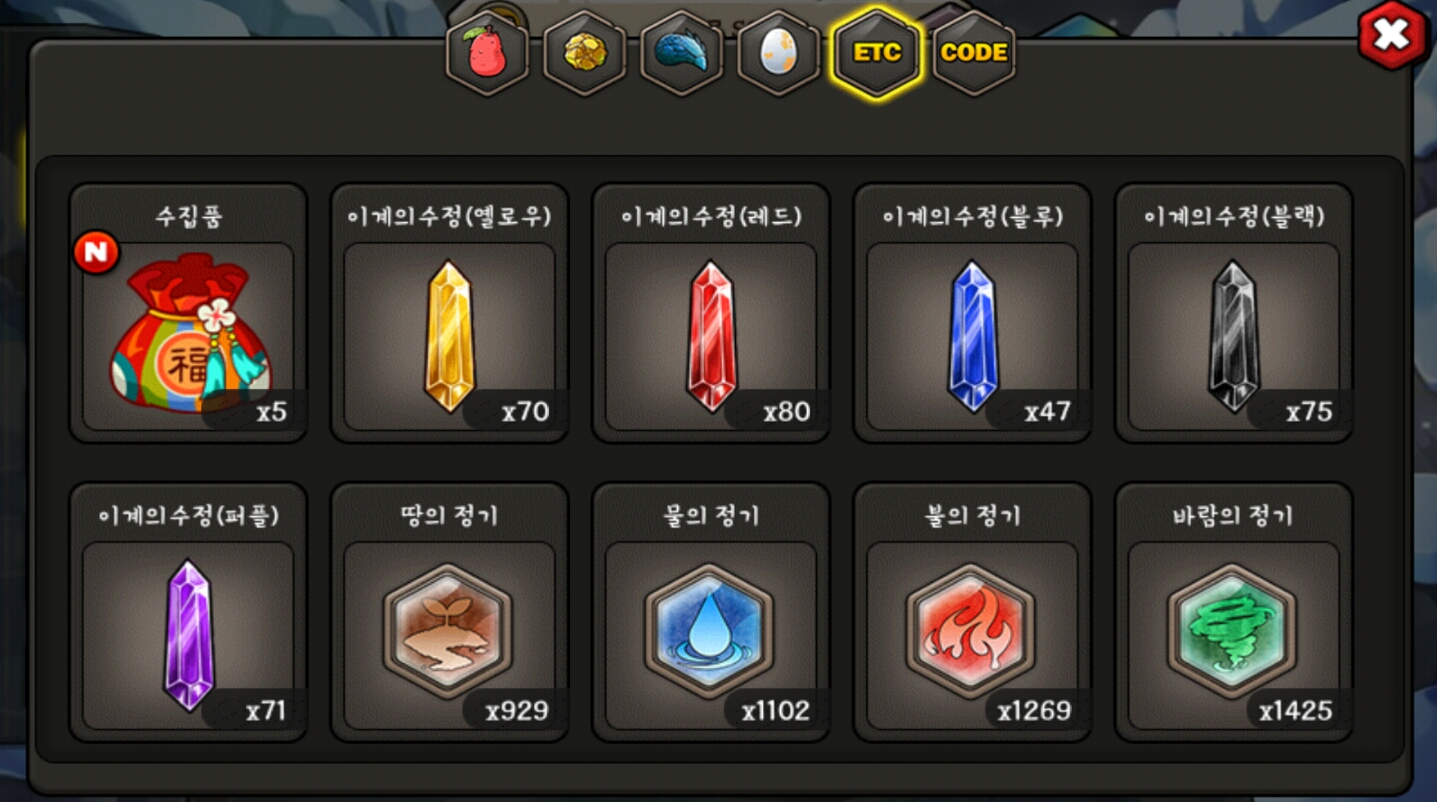Open the blue dragon wing tab
Screen dimensions: 1437x802
coord(681,53)
